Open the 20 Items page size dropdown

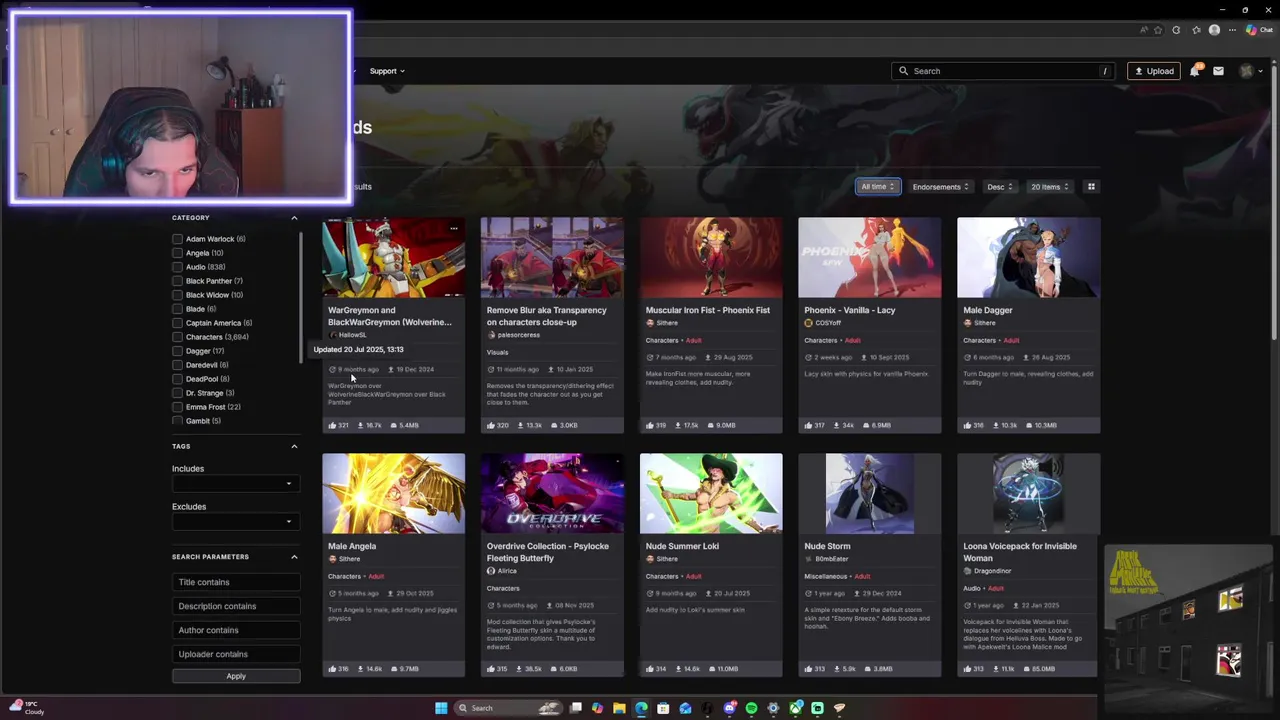click(x=1050, y=187)
